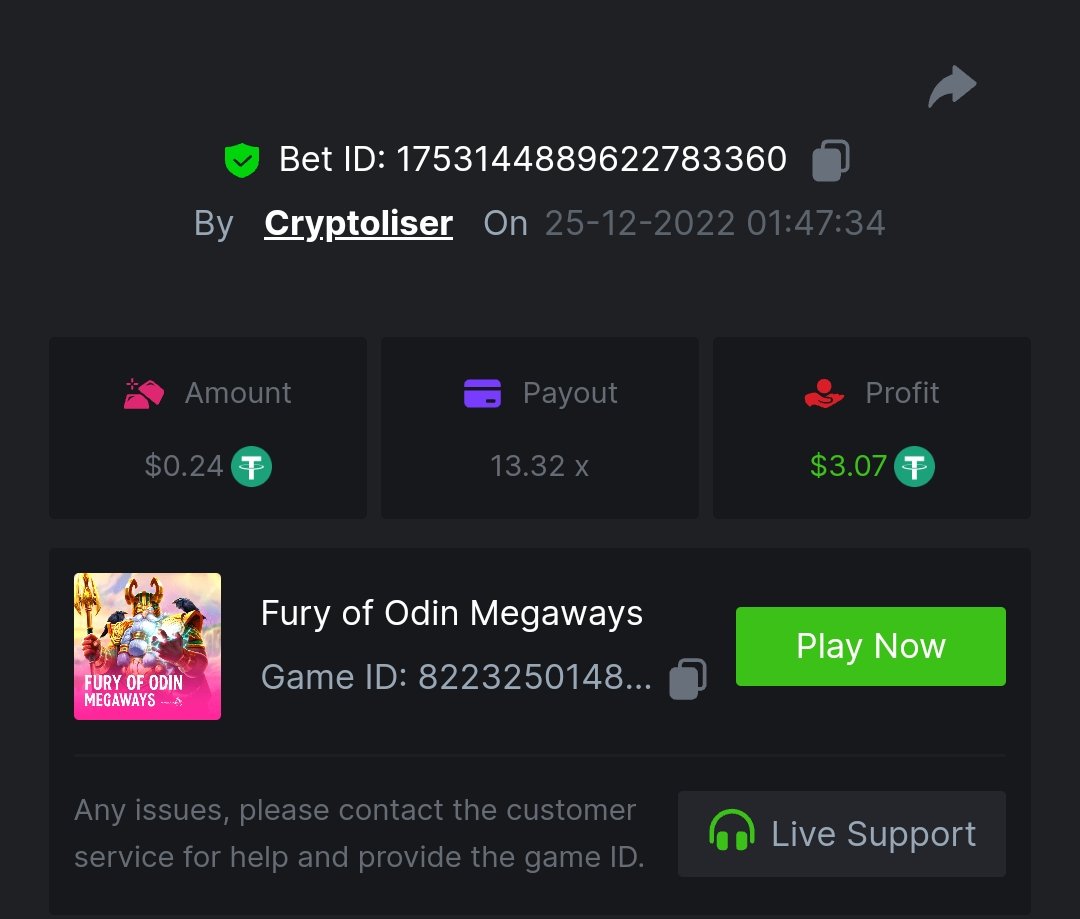Click the $3.07 profit value
The height and width of the screenshot is (919, 1080).
pyautogui.click(x=848, y=466)
